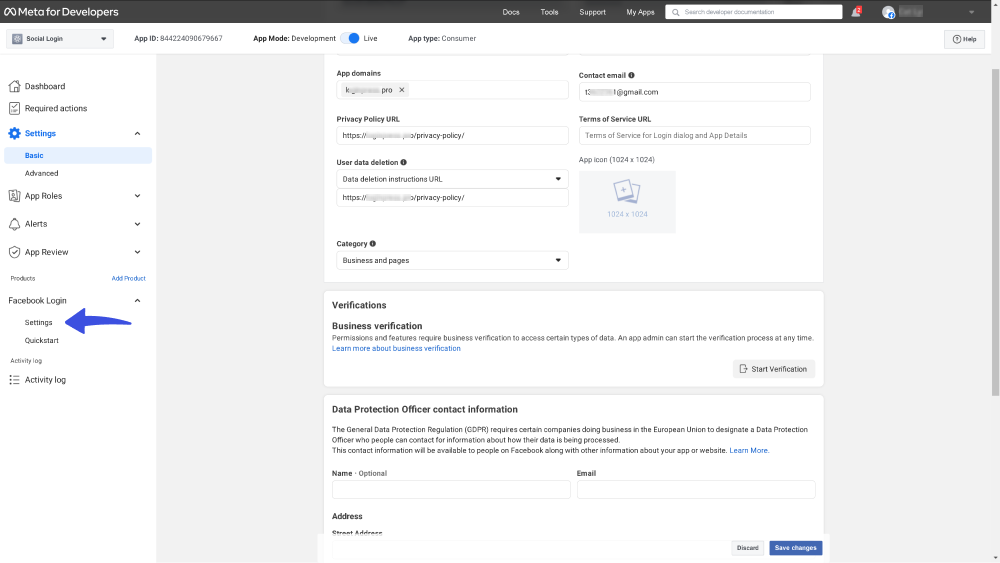Click the App Review shield icon

tap(14, 252)
